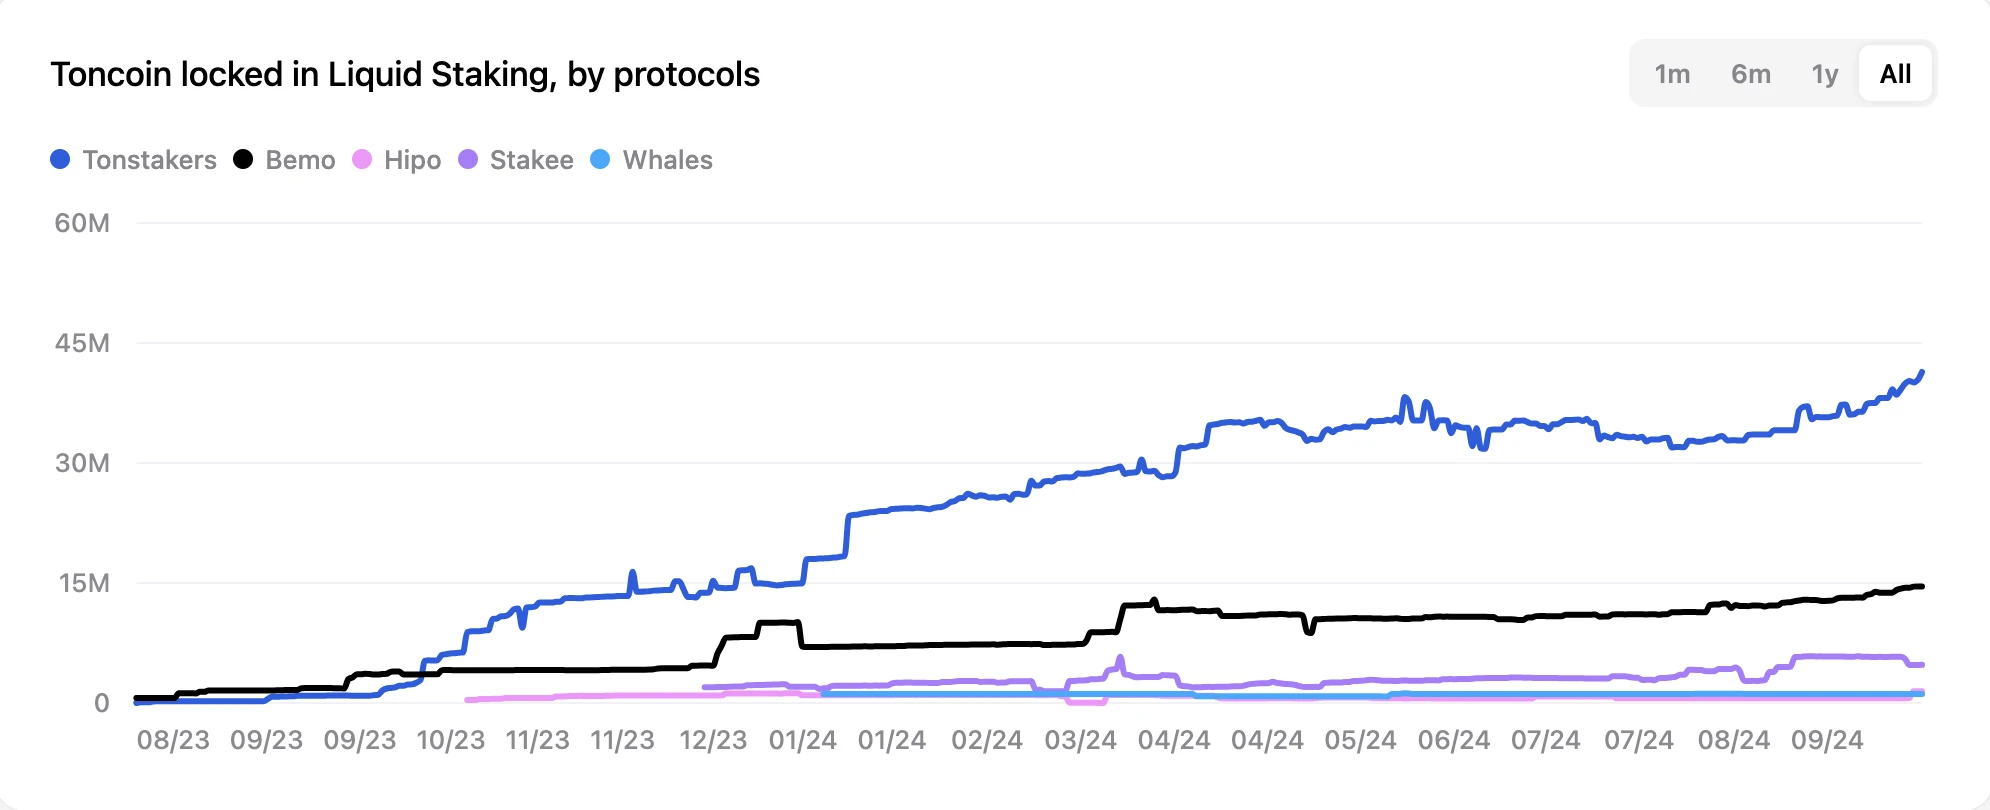Select the 1y time range button
The width and height of the screenshot is (1990, 810).
(x=1826, y=73)
